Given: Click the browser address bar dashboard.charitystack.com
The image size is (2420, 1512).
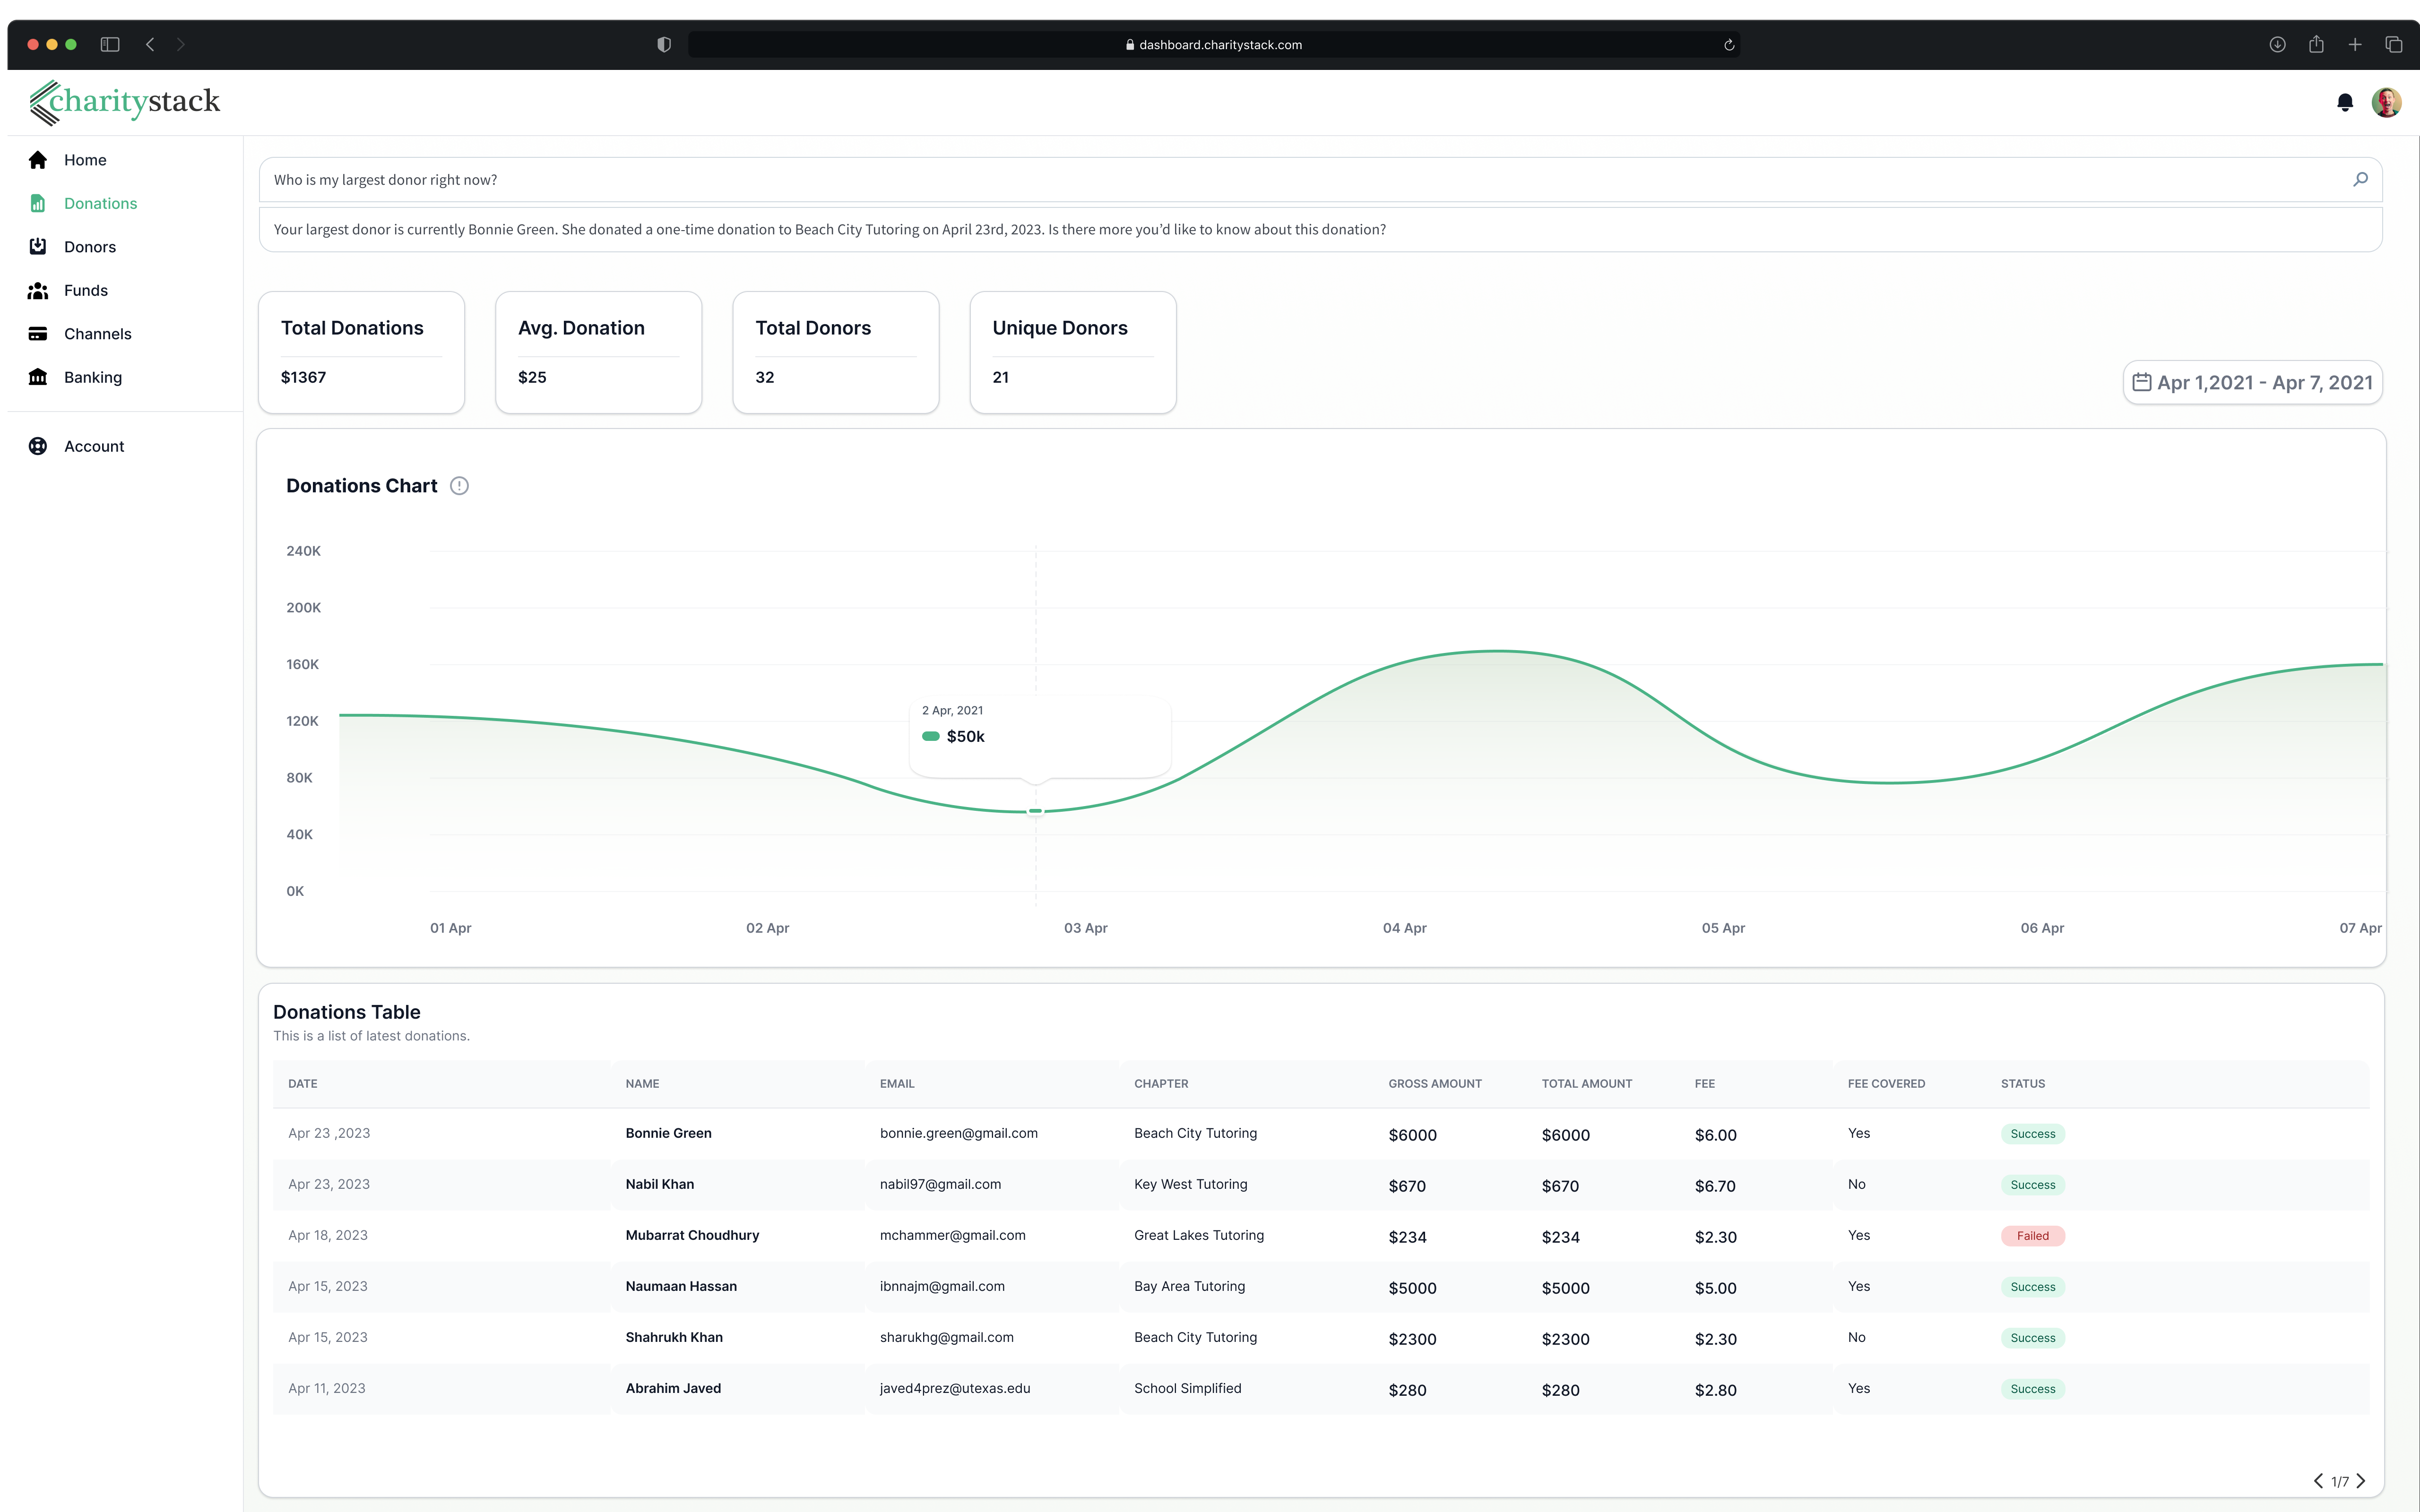Looking at the screenshot, I should 1214,45.
